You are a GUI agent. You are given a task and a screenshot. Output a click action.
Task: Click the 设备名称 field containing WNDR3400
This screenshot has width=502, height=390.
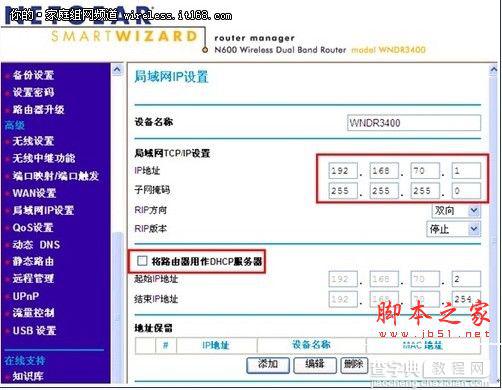click(414, 123)
